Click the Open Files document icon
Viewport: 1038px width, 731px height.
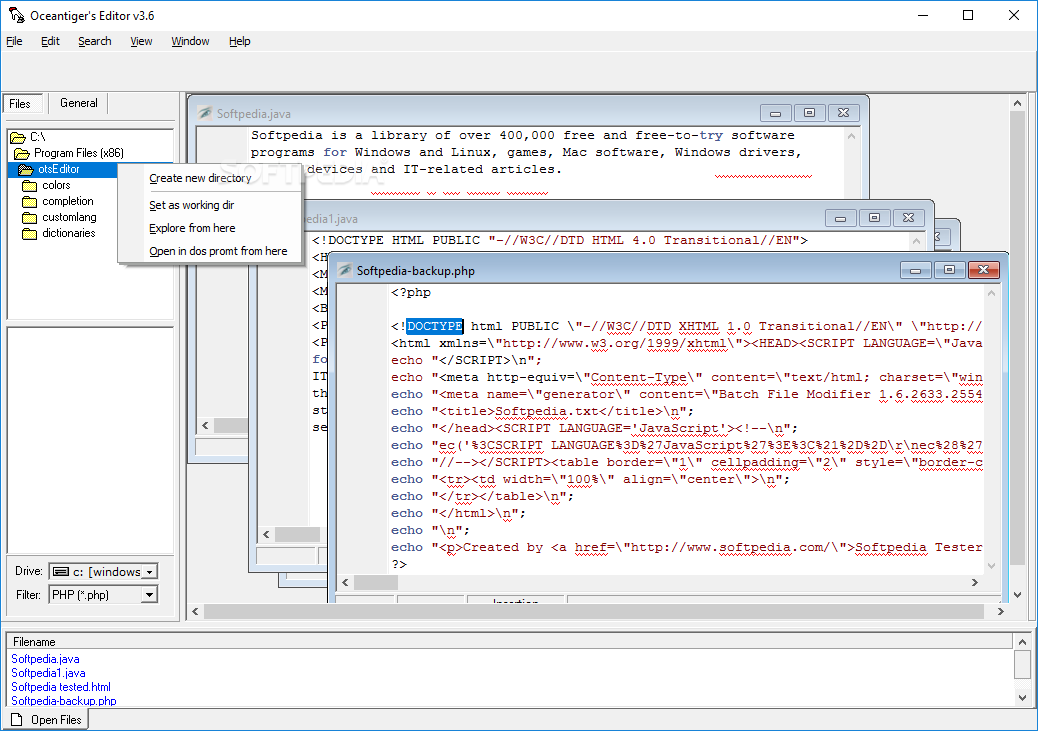(x=17, y=720)
